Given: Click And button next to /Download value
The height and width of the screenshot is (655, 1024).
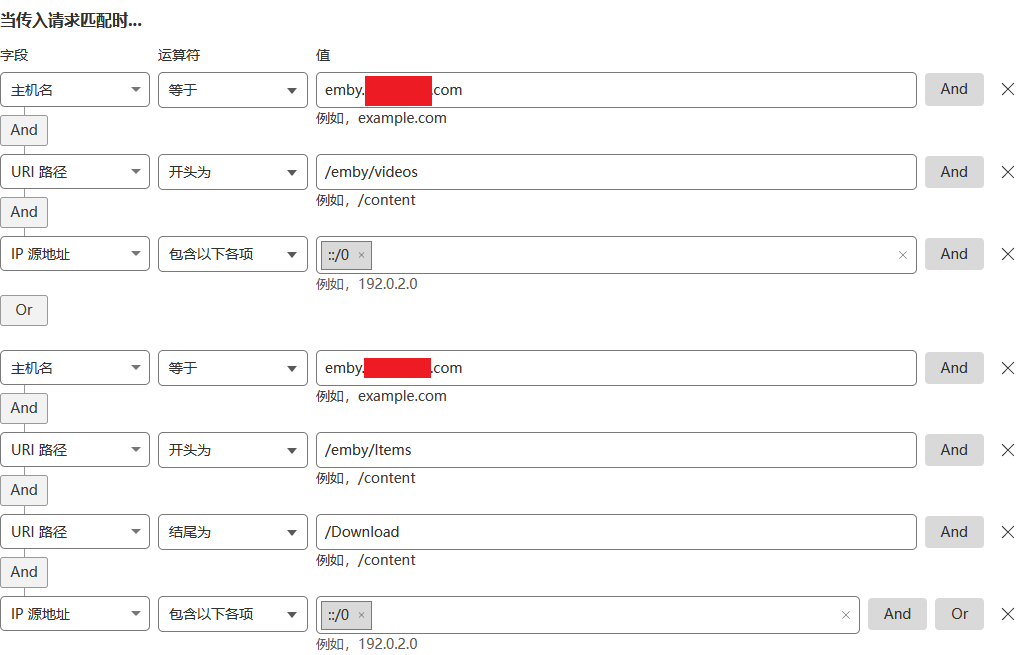Looking at the screenshot, I should [953, 532].
